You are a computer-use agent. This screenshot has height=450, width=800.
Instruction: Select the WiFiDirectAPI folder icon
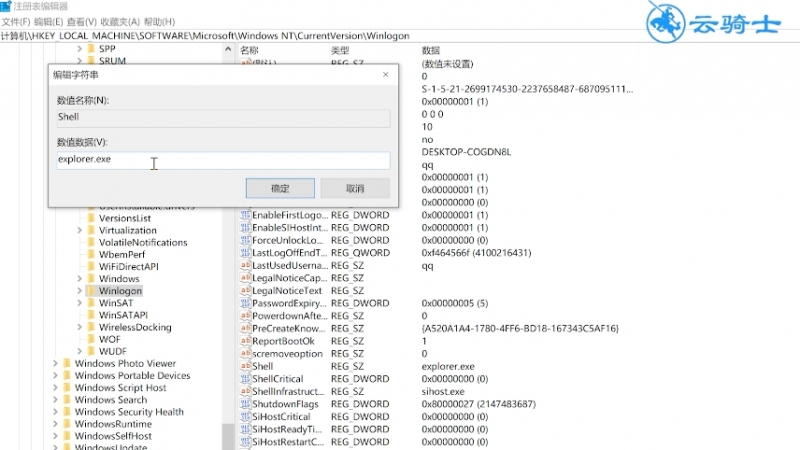coord(91,266)
